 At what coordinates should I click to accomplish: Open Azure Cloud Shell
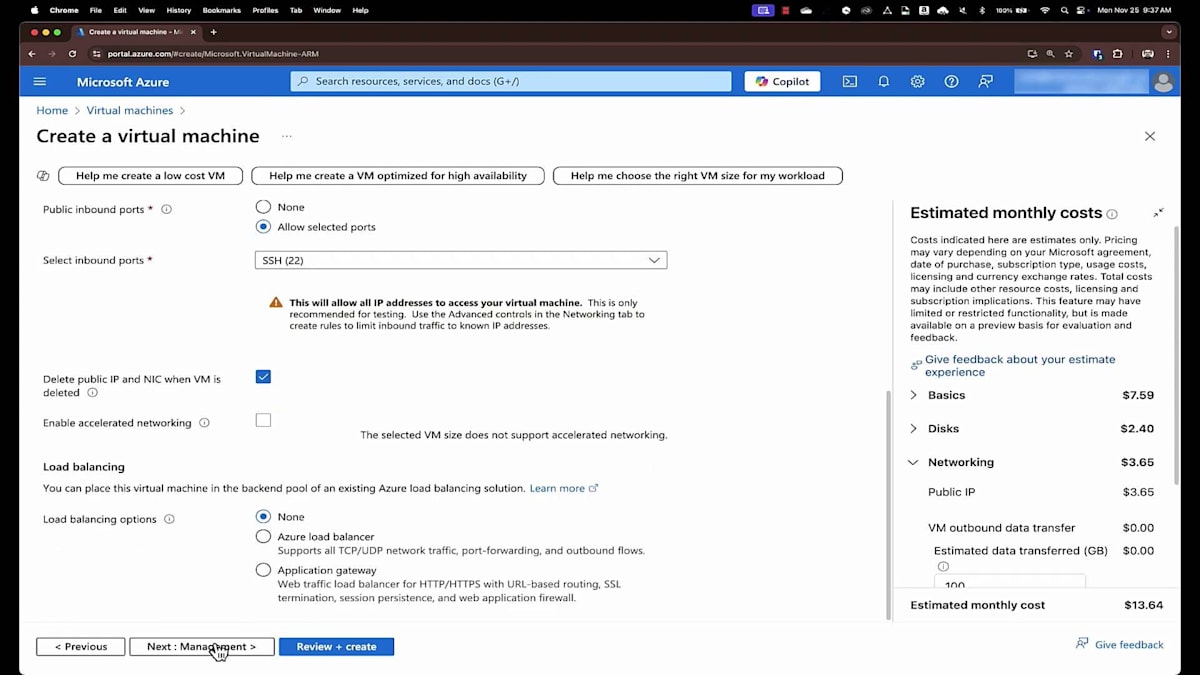pos(849,82)
